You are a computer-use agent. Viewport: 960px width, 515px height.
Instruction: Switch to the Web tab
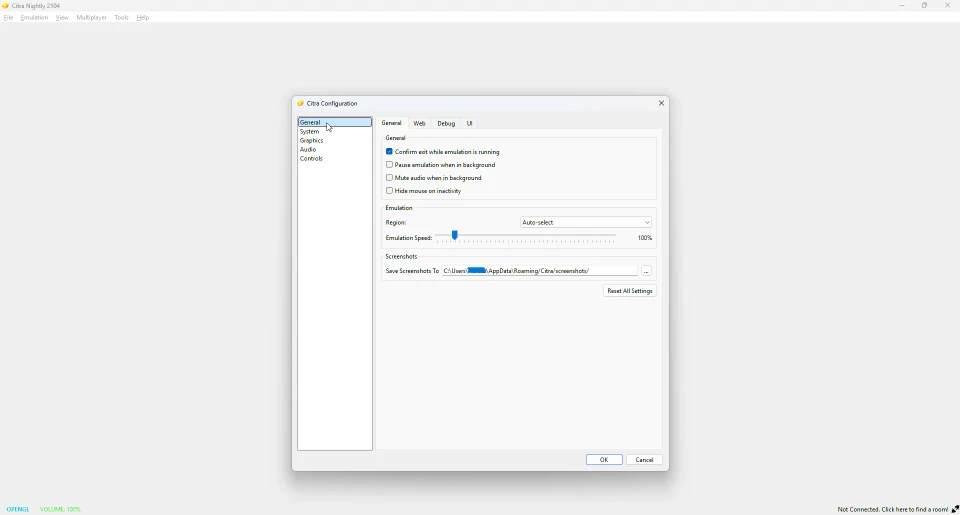[x=419, y=123]
